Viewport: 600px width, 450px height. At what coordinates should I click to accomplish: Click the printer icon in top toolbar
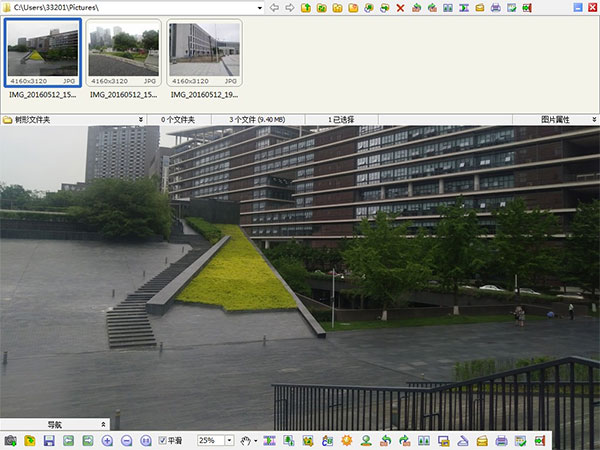point(496,7)
